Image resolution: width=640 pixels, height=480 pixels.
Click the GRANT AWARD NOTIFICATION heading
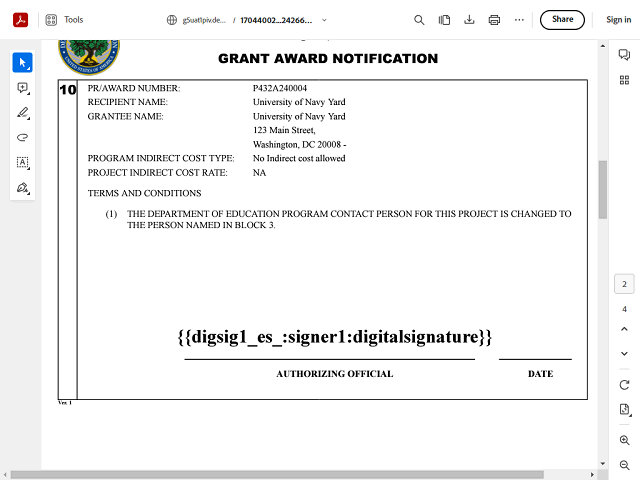tap(328, 59)
